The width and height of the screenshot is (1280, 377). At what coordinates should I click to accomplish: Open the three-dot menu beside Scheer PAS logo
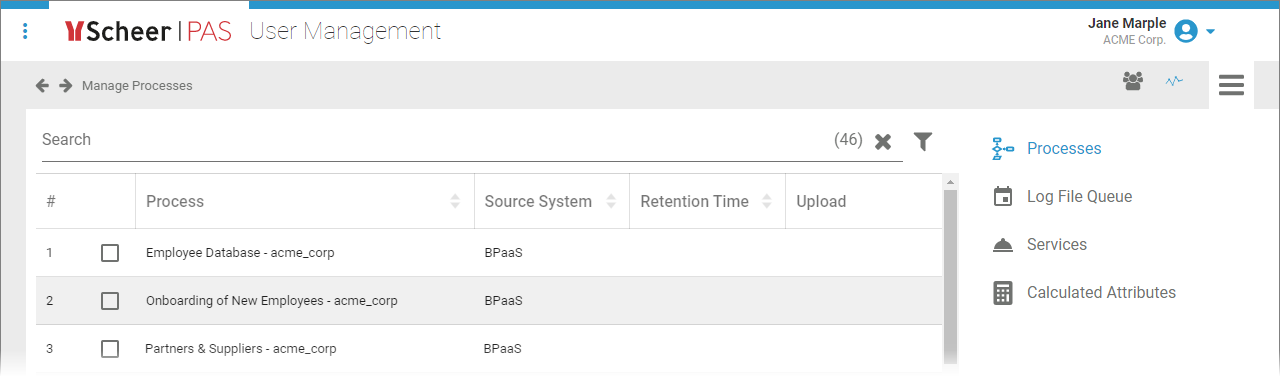coord(25,32)
